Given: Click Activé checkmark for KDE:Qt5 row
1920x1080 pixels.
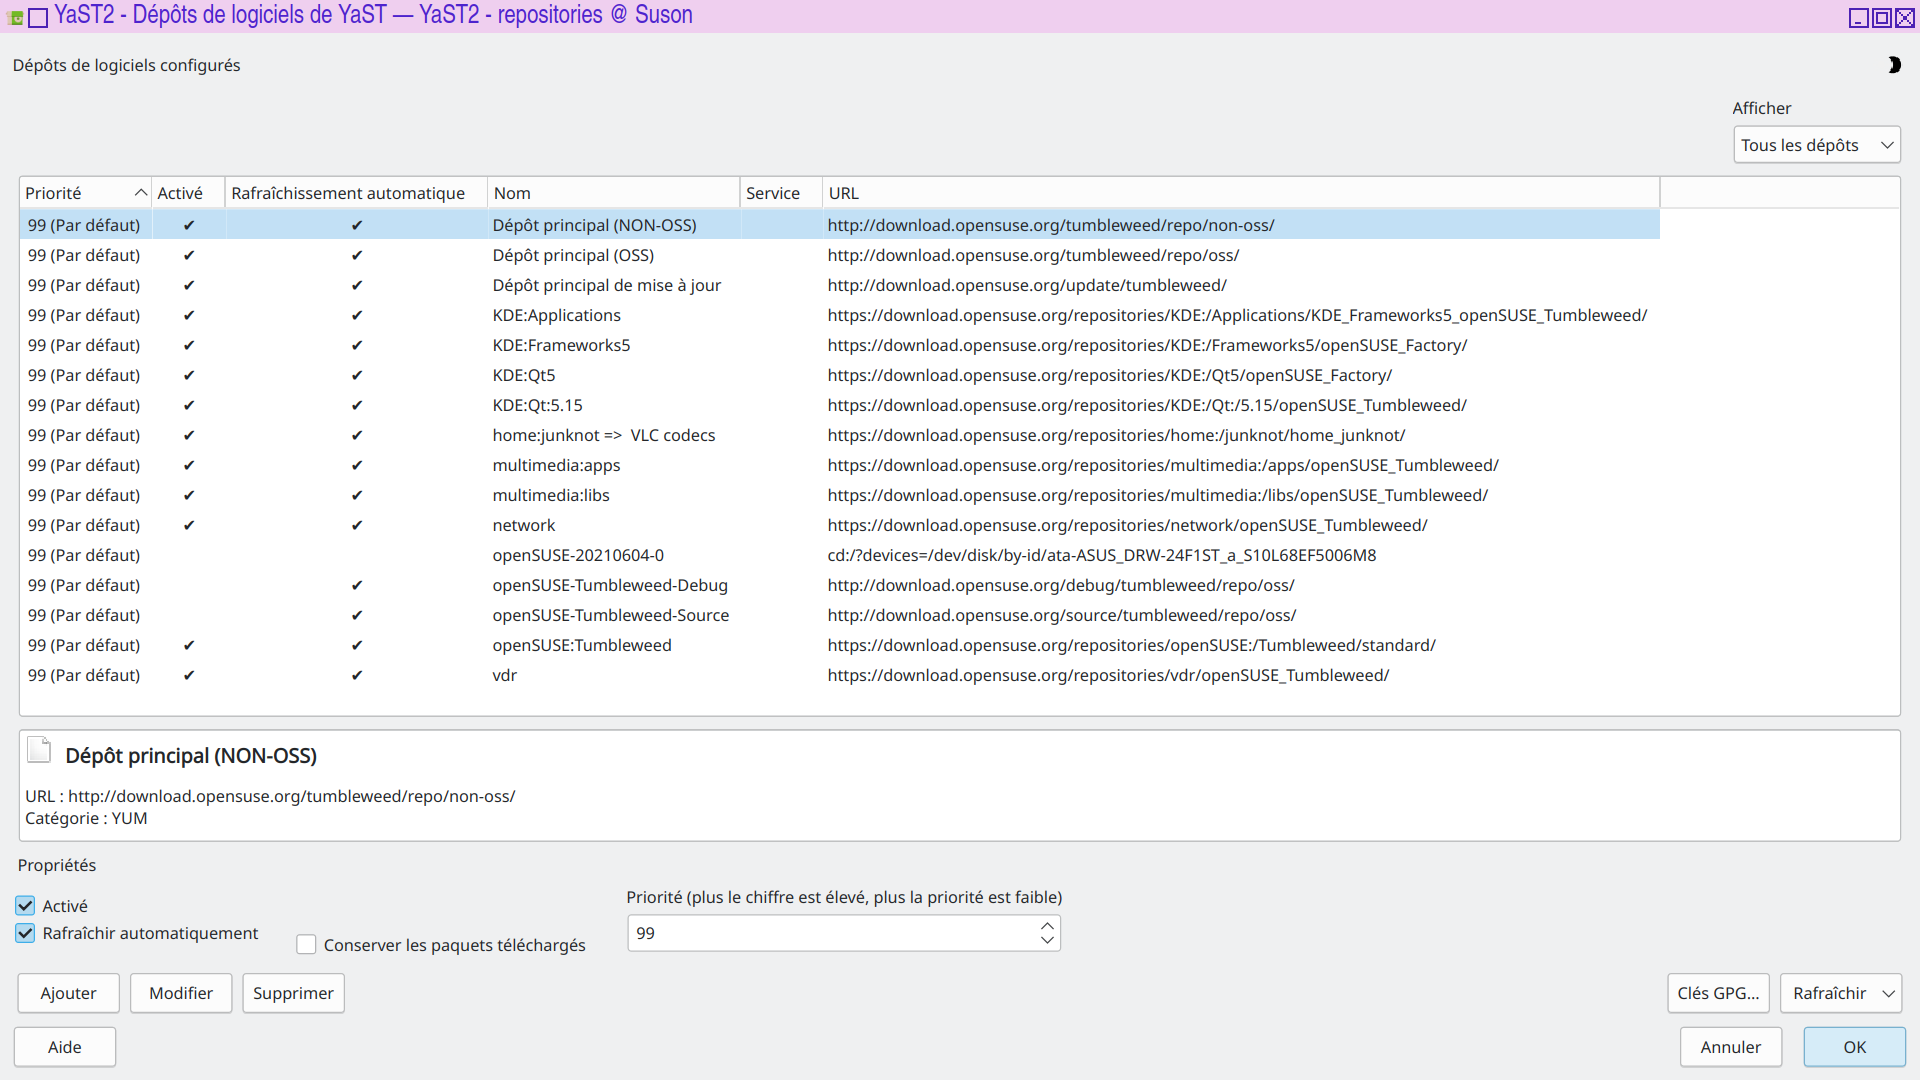Looking at the screenshot, I should pyautogui.click(x=189, y=376).
